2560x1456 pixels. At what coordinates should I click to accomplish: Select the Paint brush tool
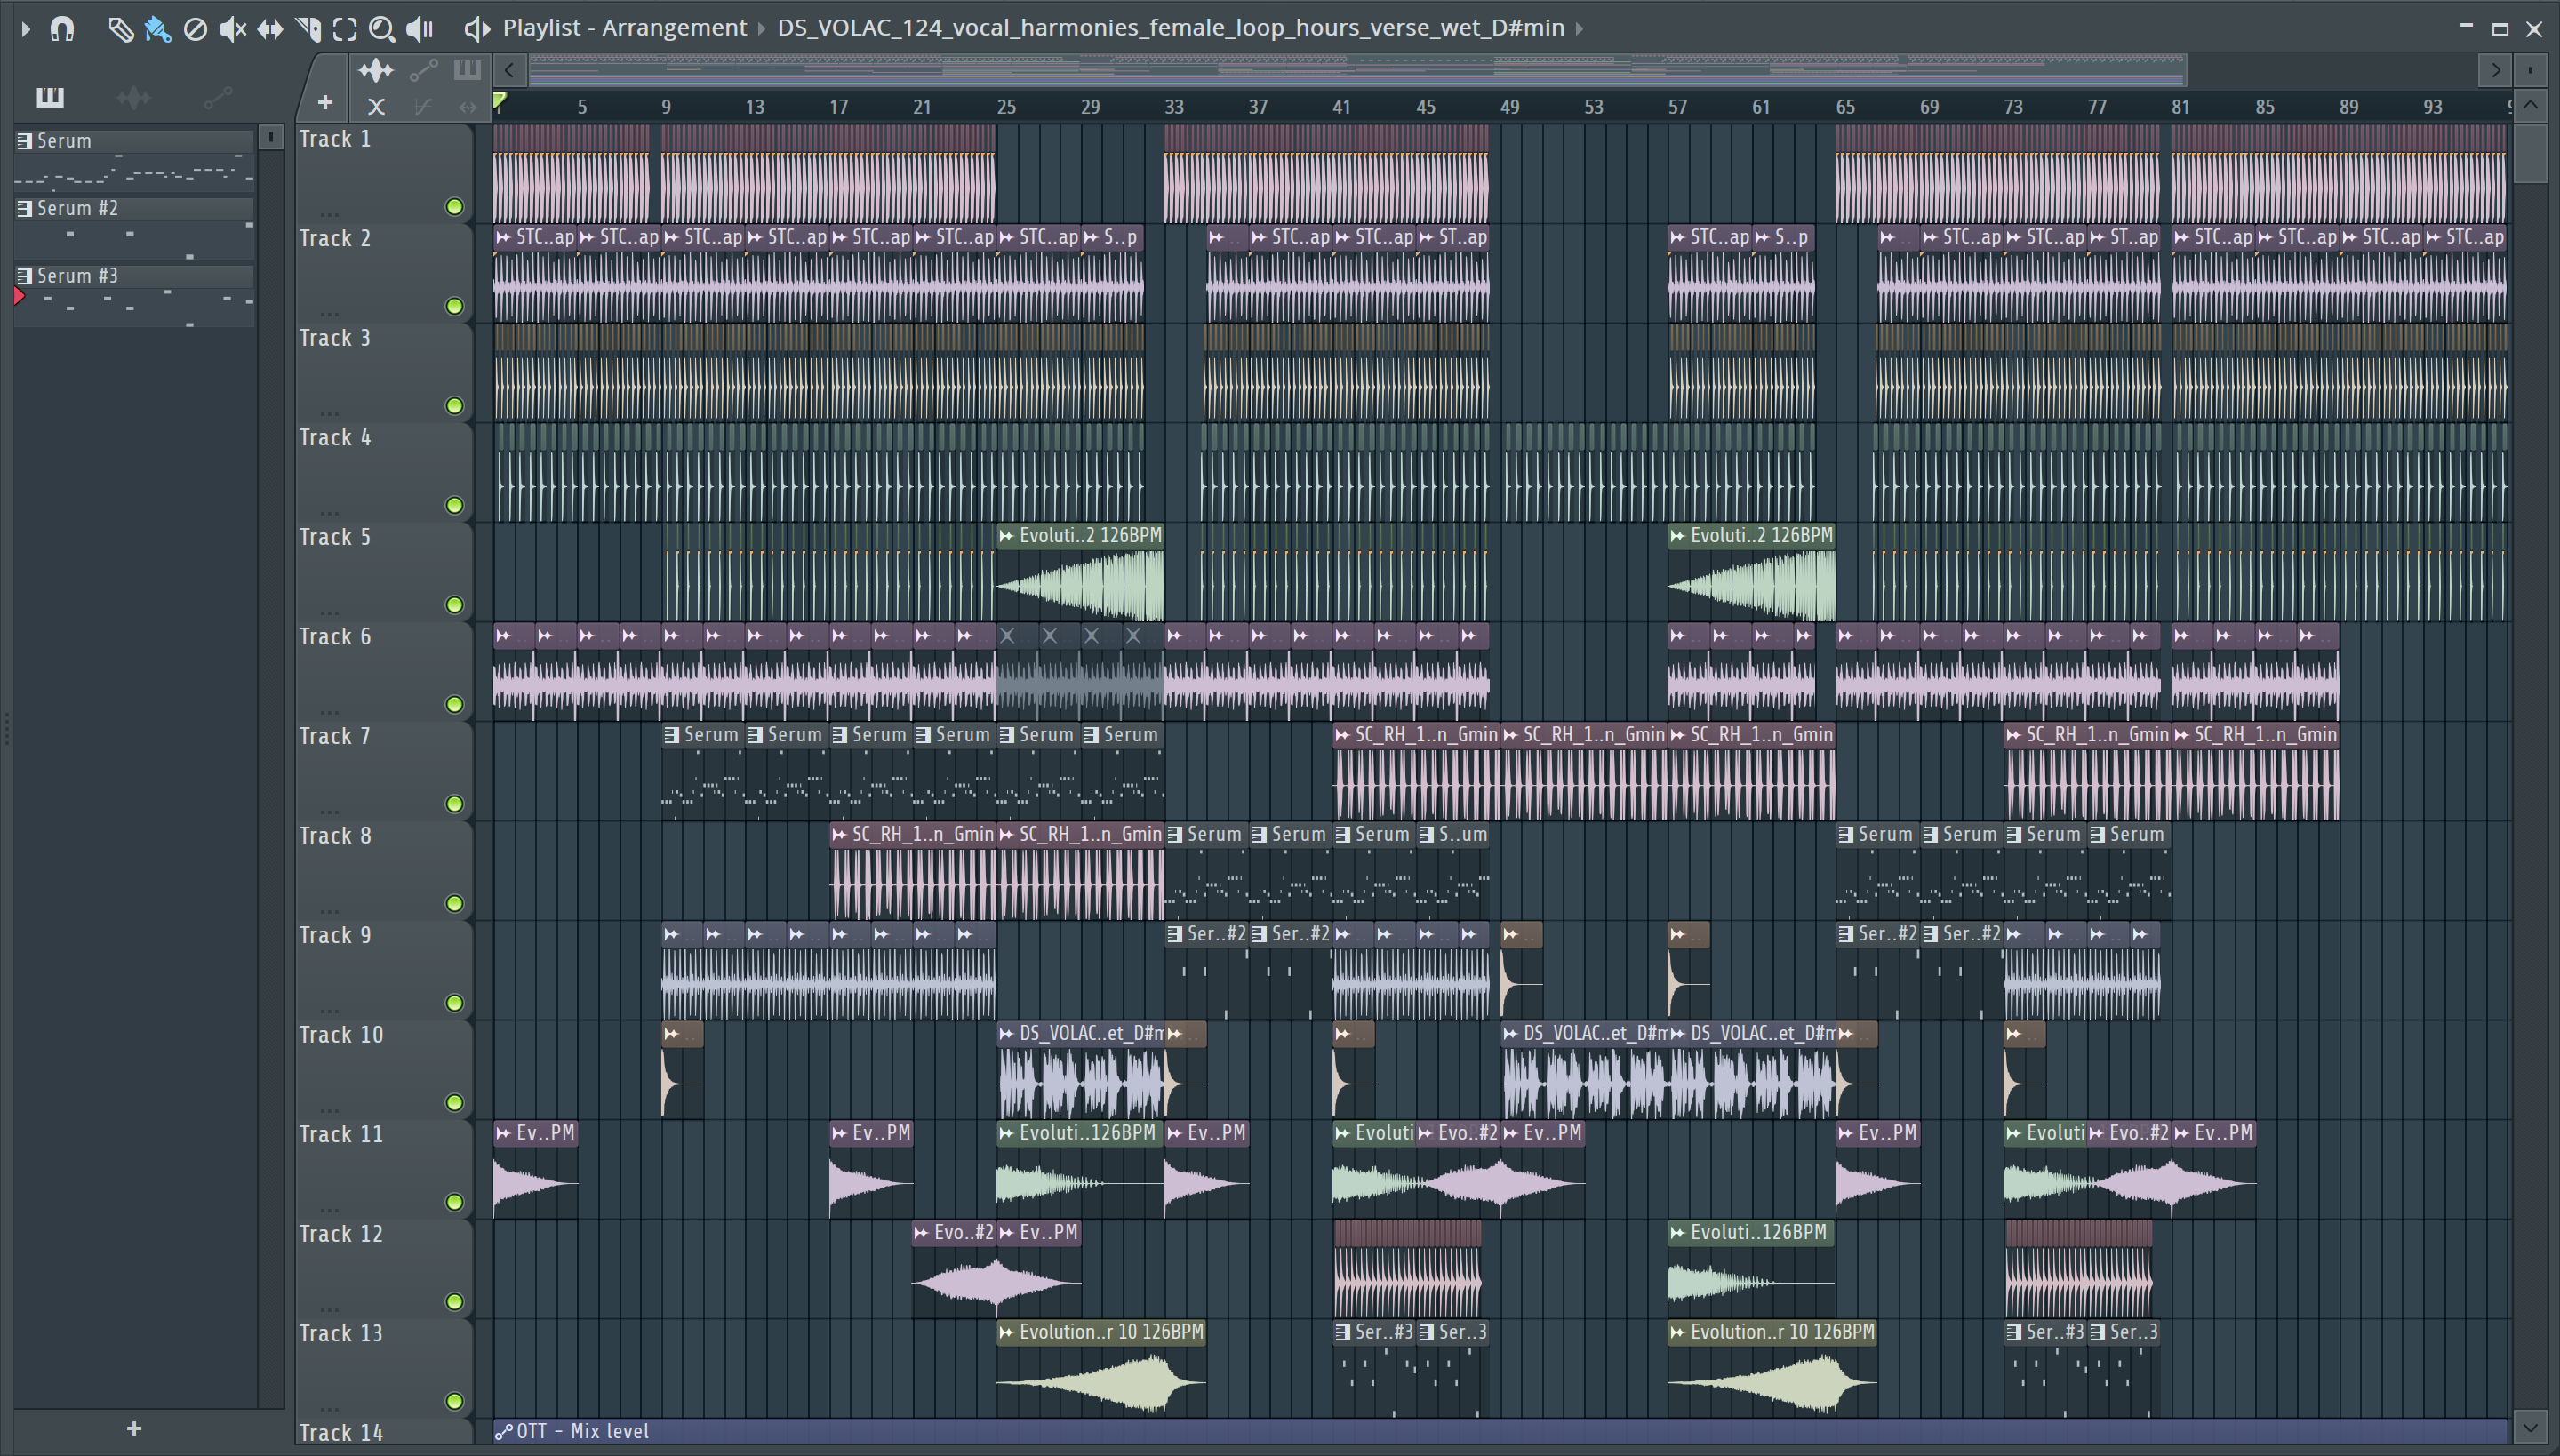coord(157,29)
